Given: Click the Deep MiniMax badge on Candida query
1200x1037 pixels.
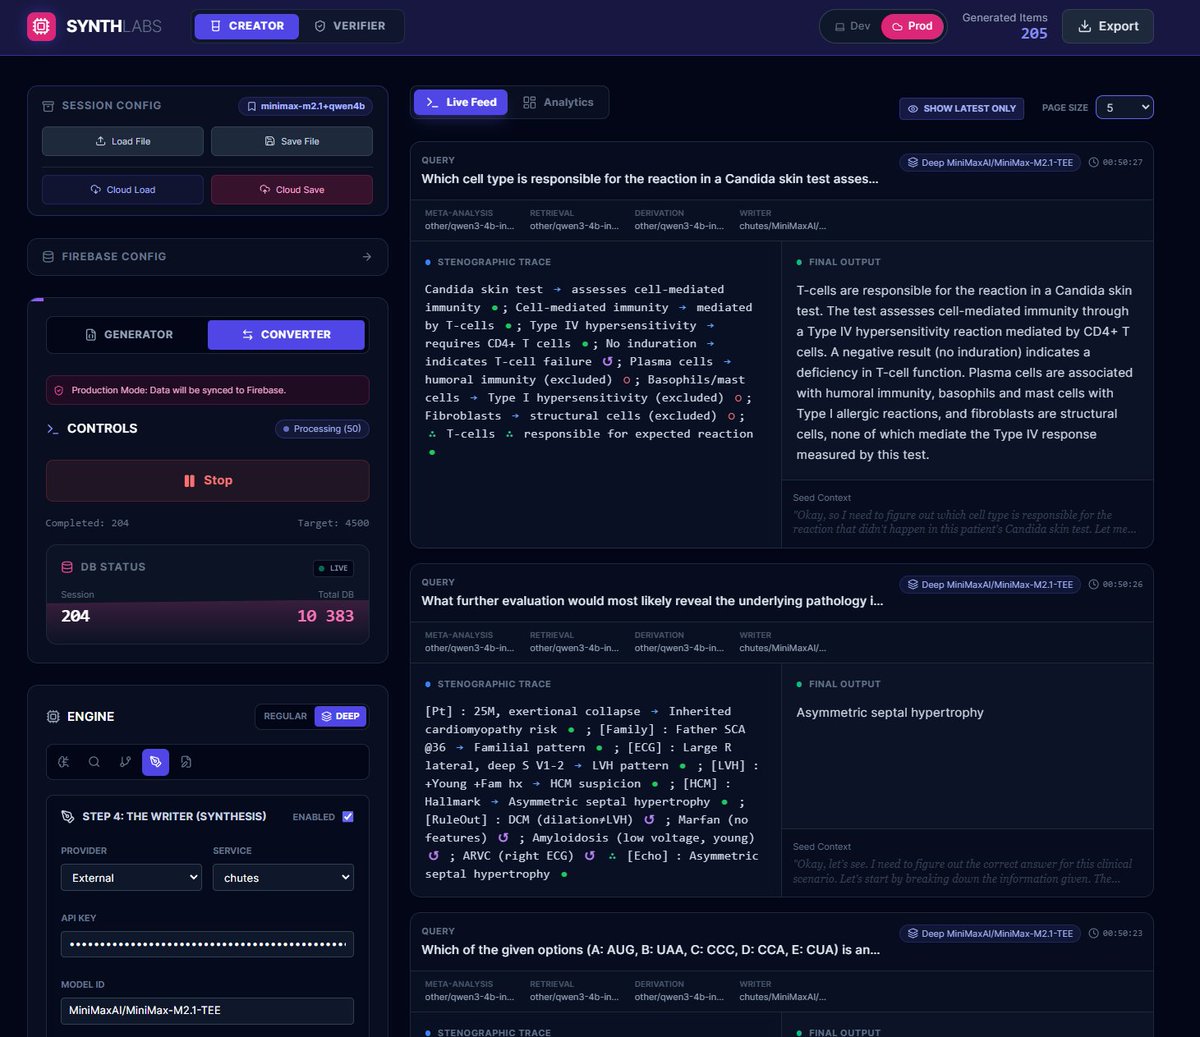Looking at the screenshot, I should 990,162.
